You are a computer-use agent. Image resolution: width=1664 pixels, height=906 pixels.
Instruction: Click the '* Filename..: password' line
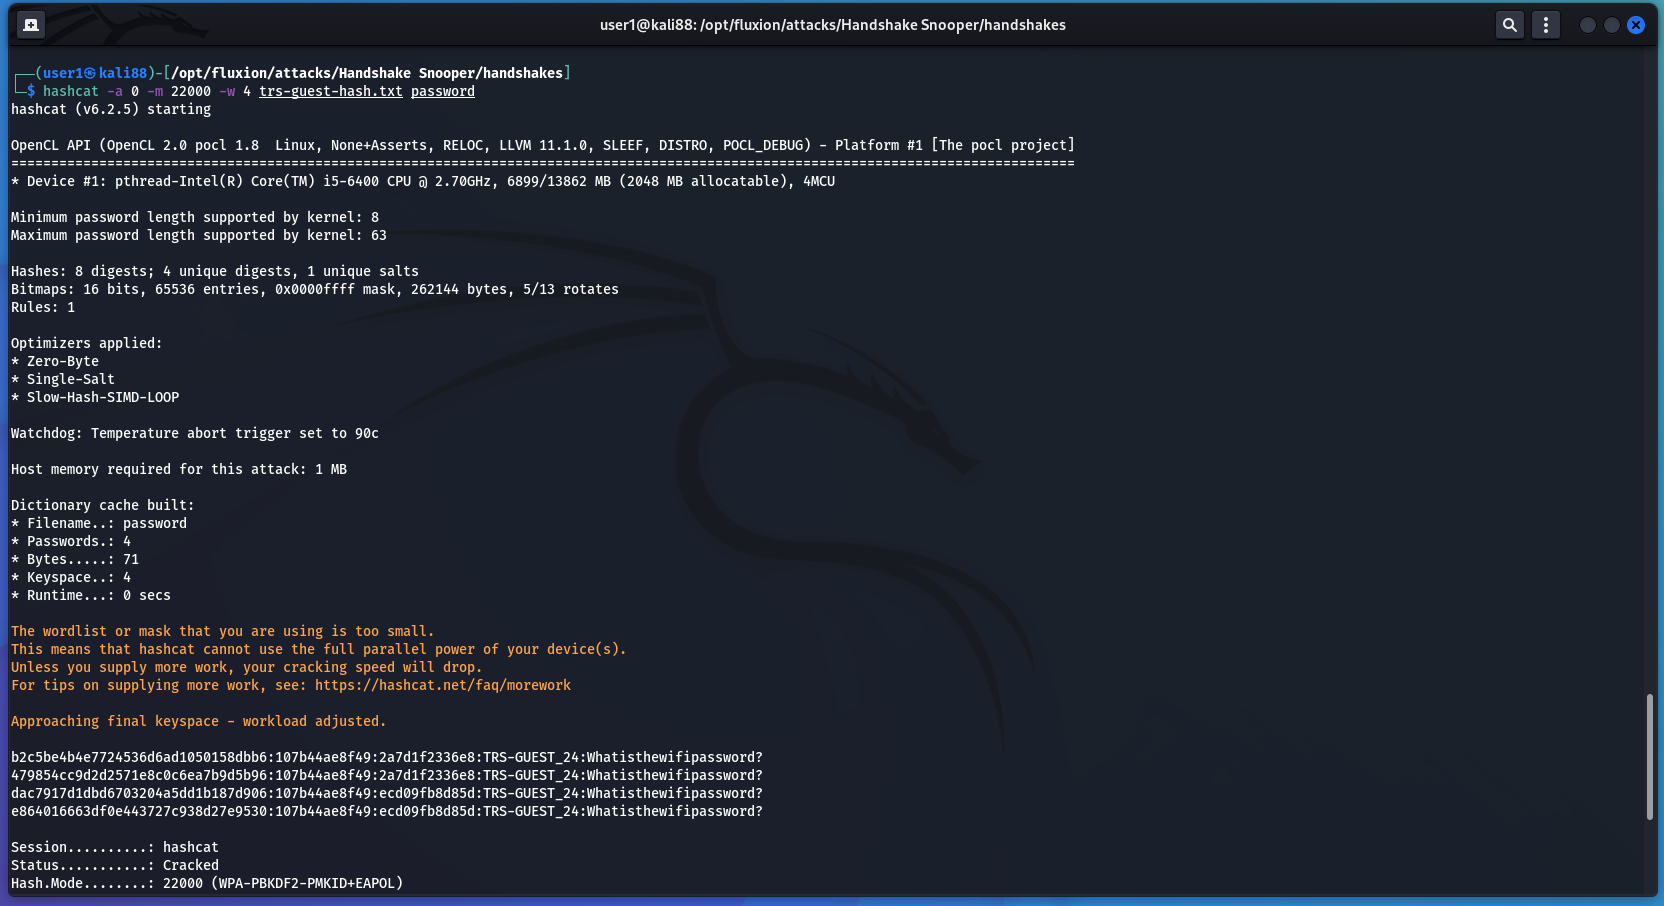(99, 523)
